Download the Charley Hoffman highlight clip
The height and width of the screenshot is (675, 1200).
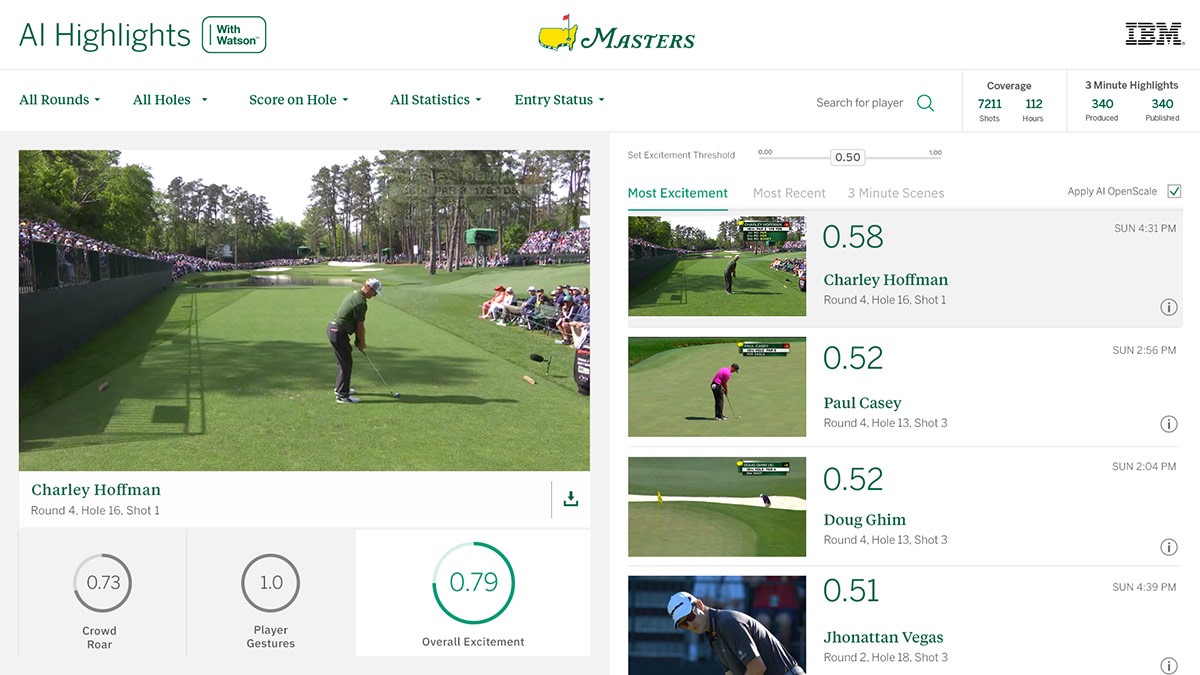click(x=571, y=498)
